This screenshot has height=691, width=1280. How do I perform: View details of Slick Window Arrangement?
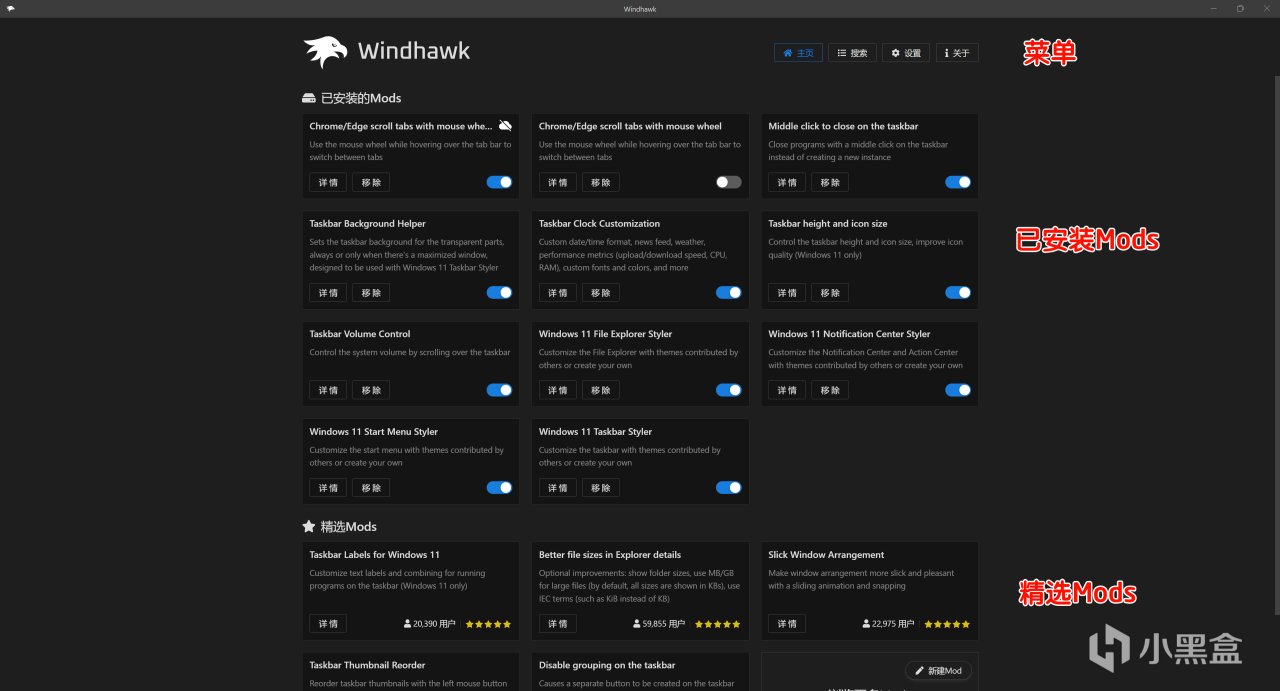click(787, 624)
